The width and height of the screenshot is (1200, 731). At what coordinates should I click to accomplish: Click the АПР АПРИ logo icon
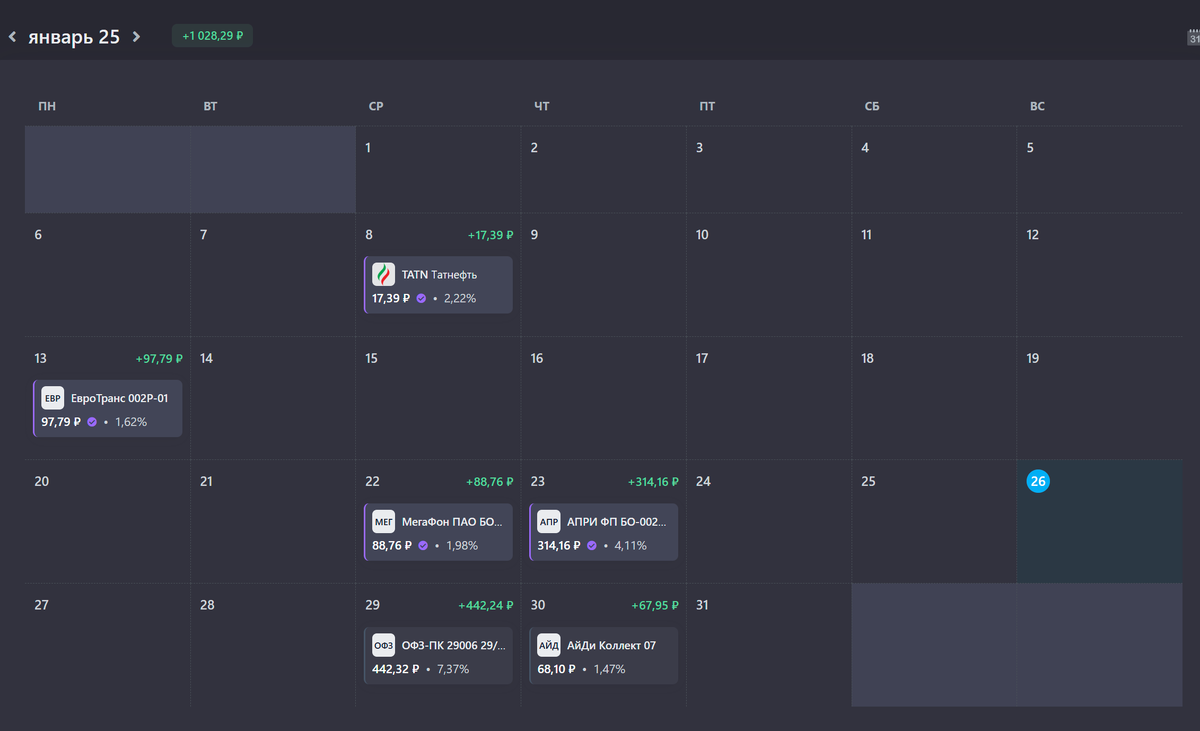pos(549,521)
